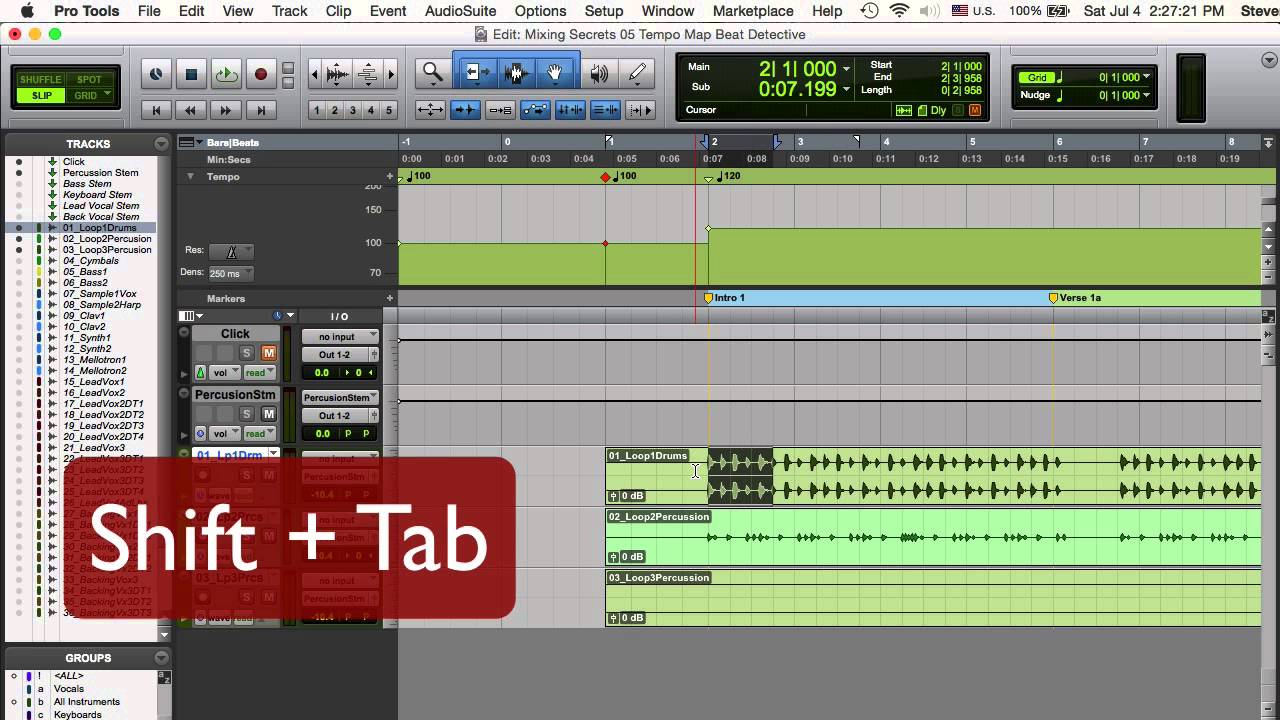Add tempo change with Tempo plus
Screen dimensions: 1280x720
tap(390, 176)
